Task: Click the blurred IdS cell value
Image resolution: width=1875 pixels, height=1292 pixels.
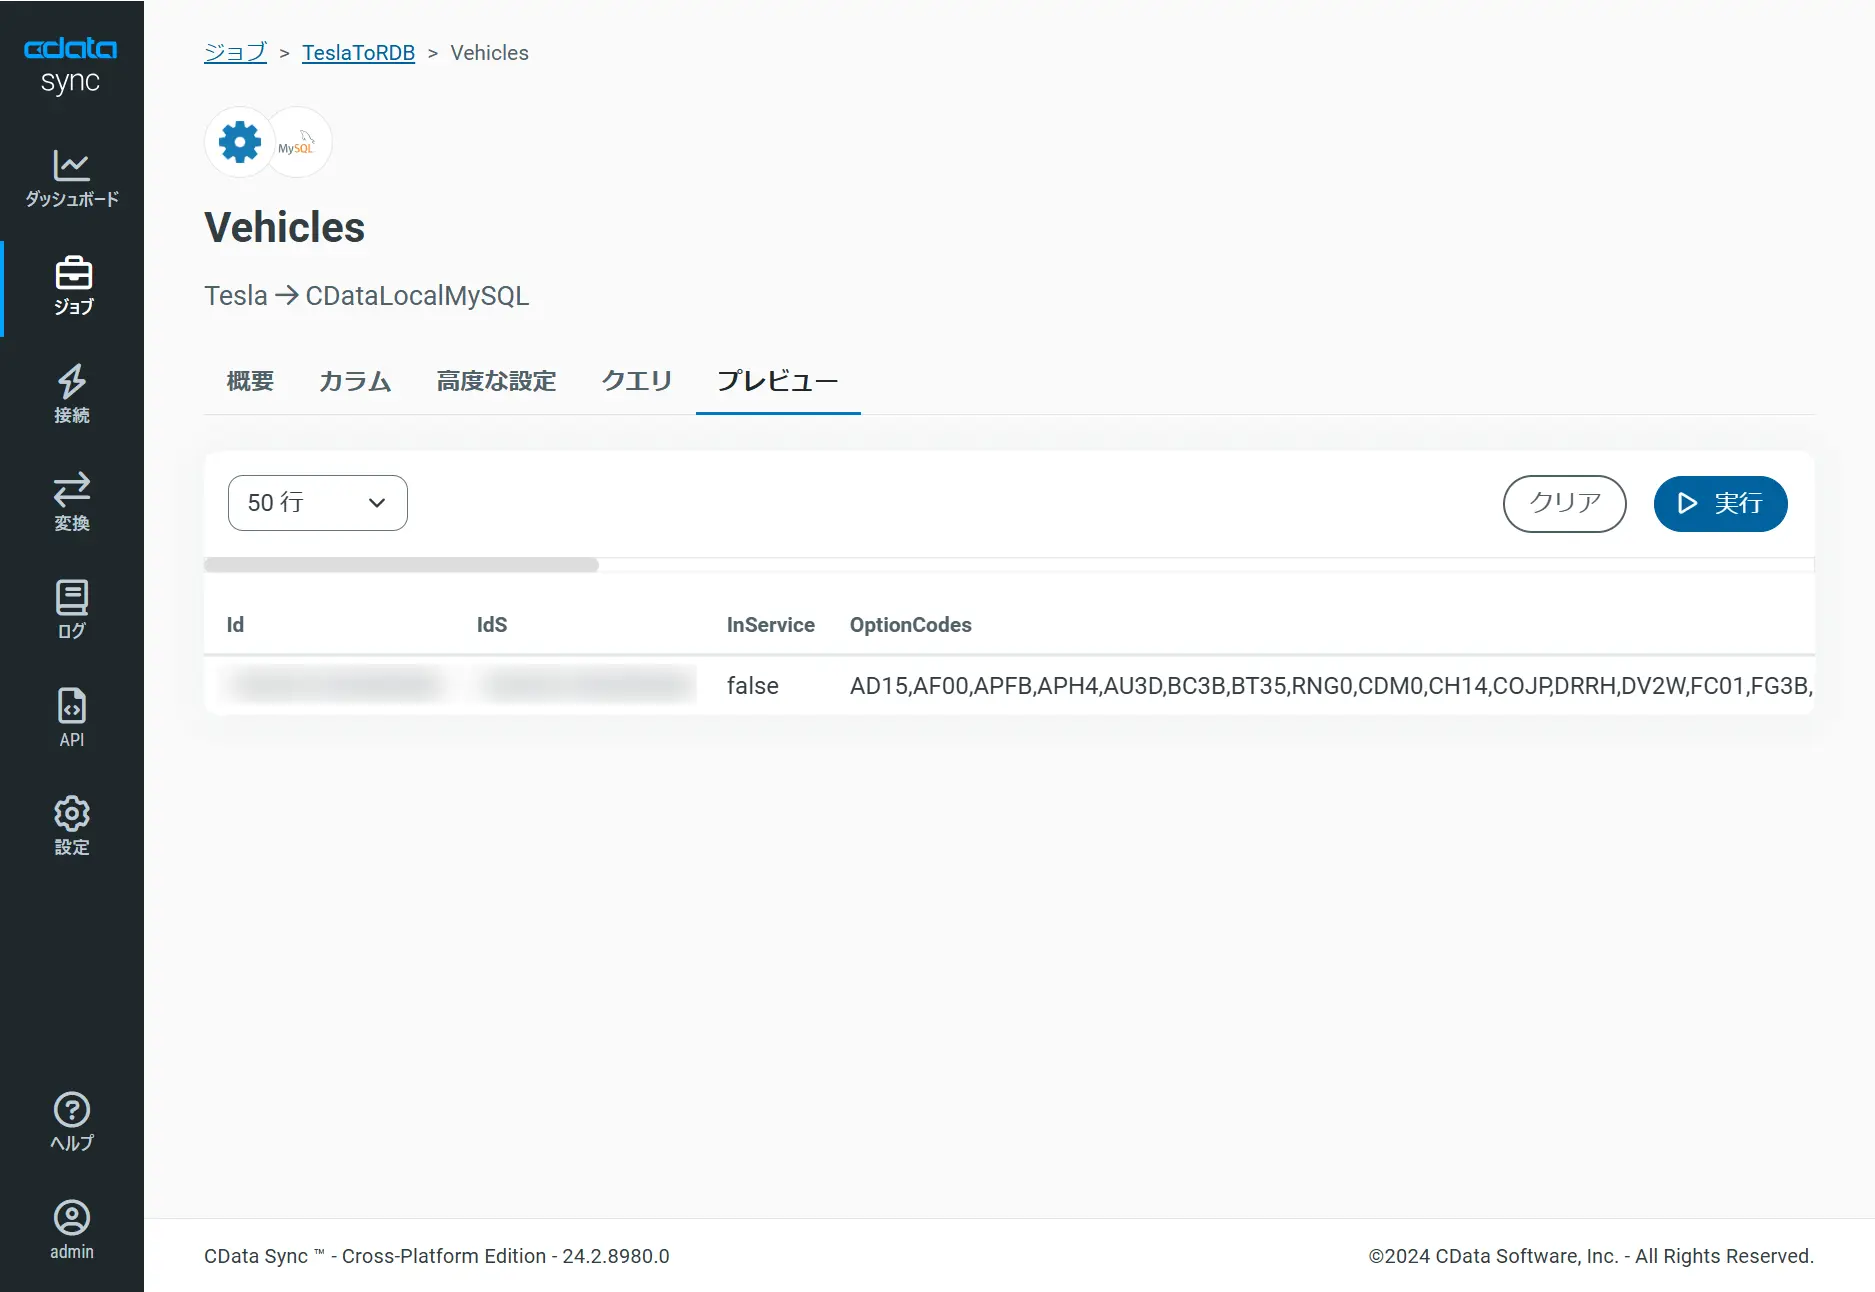Action: pos(588,685)
